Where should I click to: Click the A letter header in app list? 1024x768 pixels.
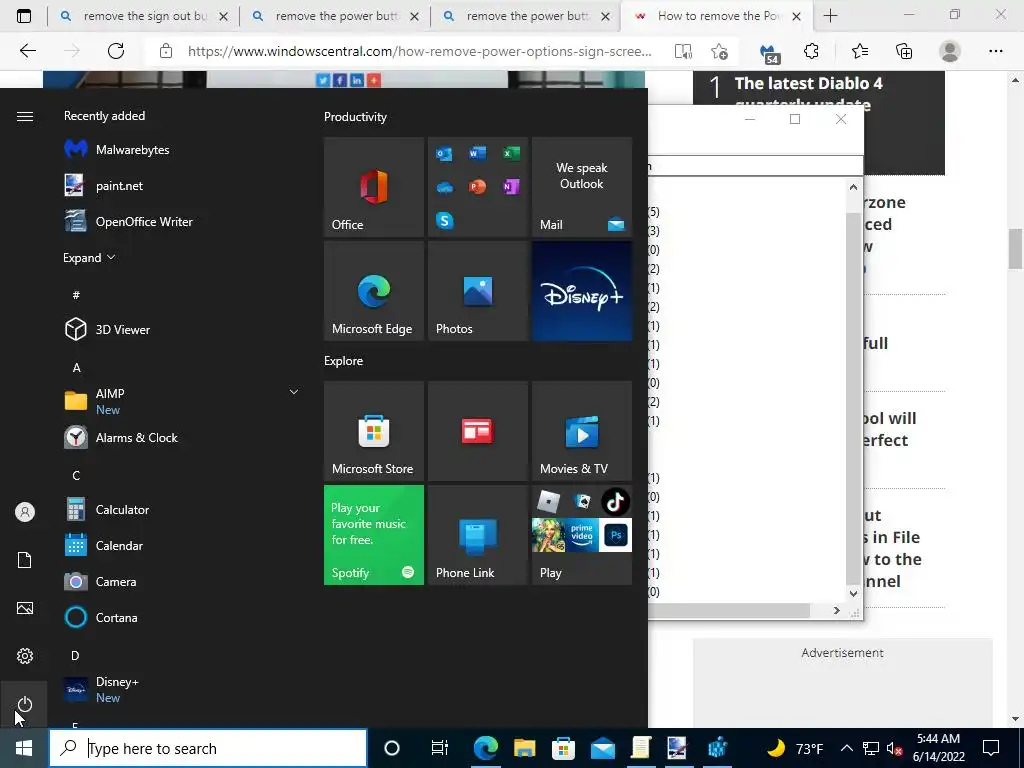pos(76,368)
